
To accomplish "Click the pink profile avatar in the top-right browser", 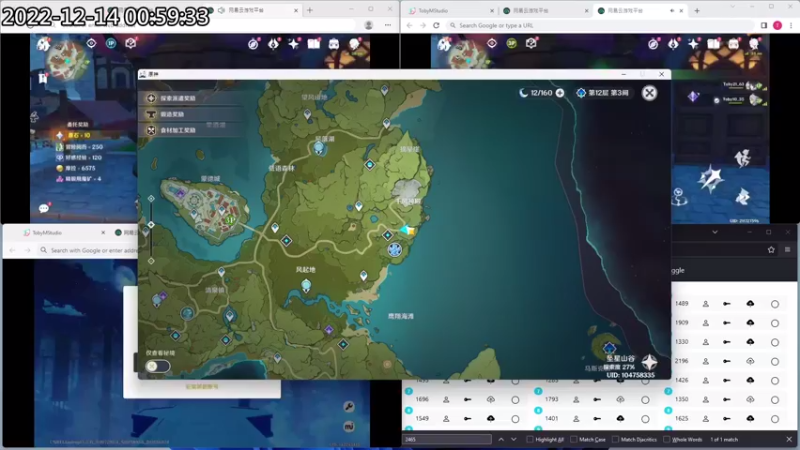I will pos(777,25).
